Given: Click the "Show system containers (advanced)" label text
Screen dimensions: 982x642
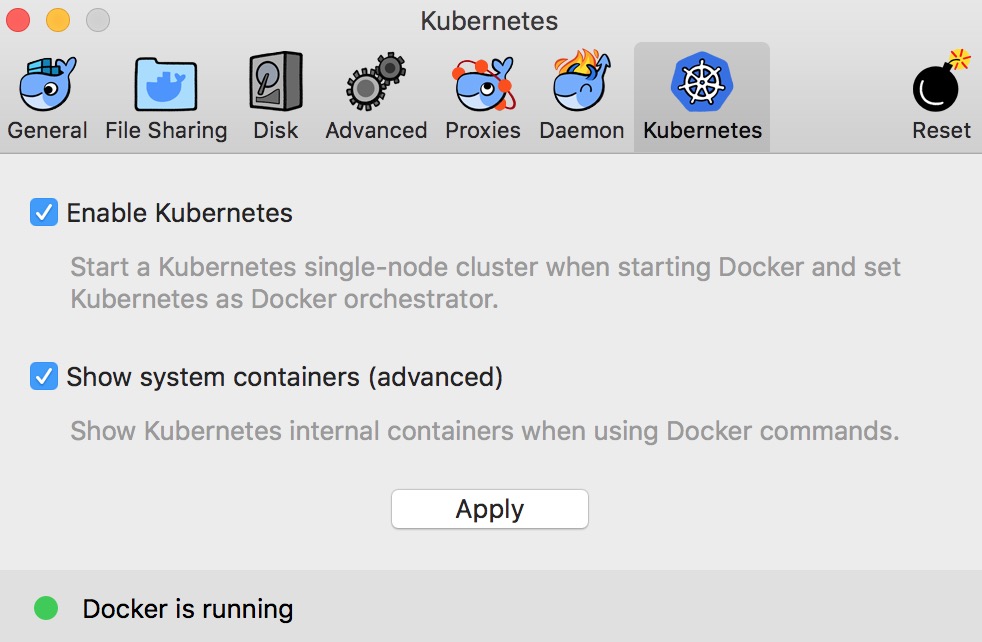Looking at the screenshot, I should (284, 377).
